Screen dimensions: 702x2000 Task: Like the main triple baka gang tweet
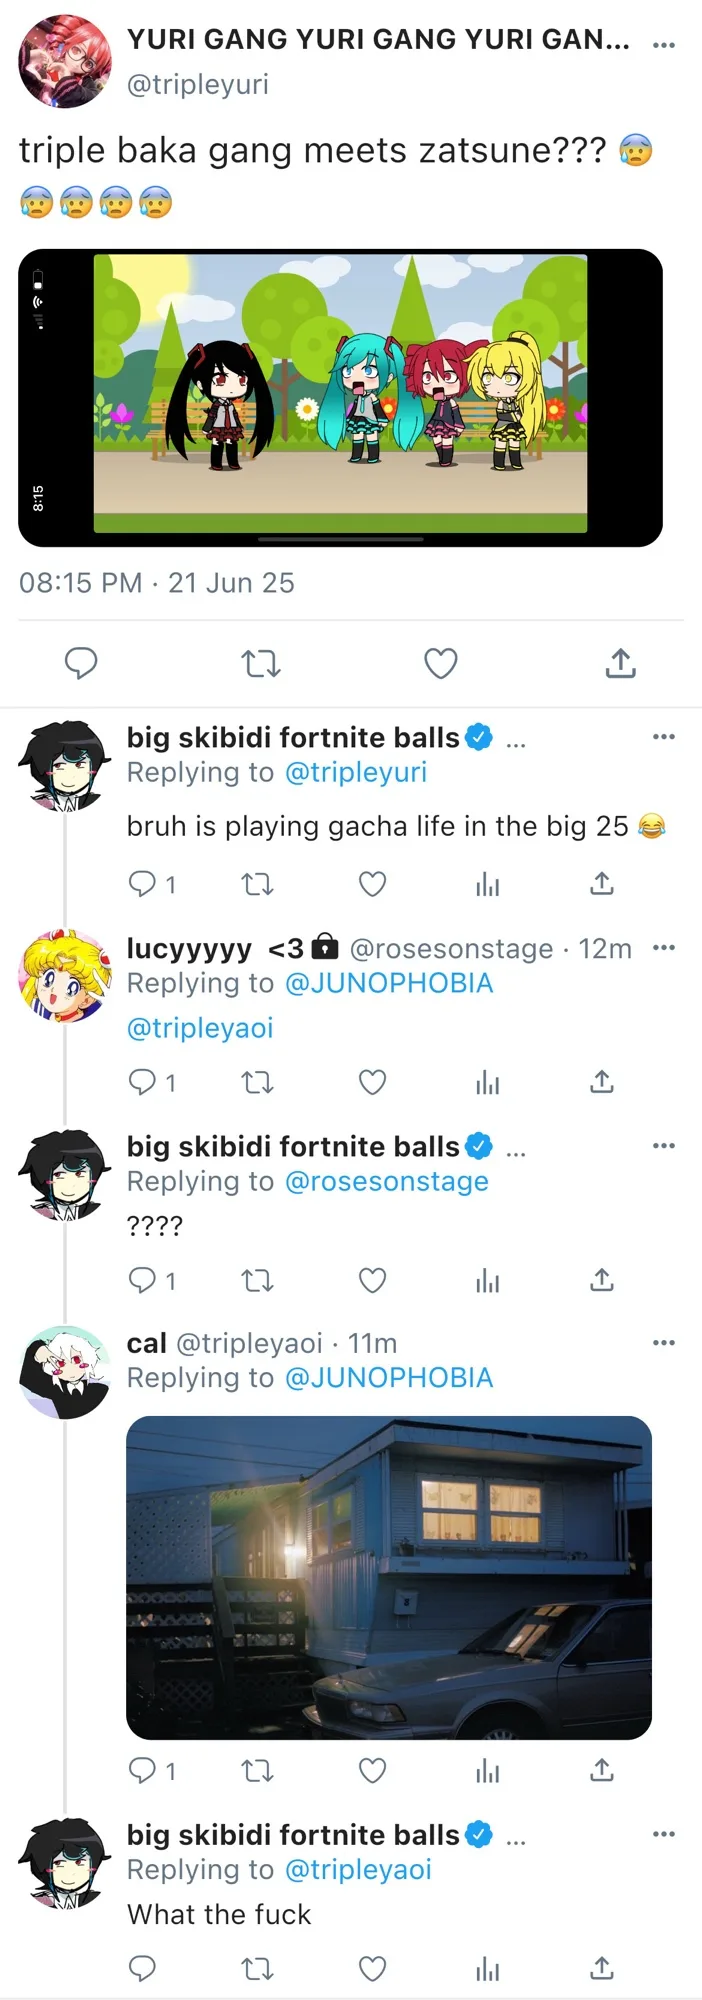pos(441,663)
